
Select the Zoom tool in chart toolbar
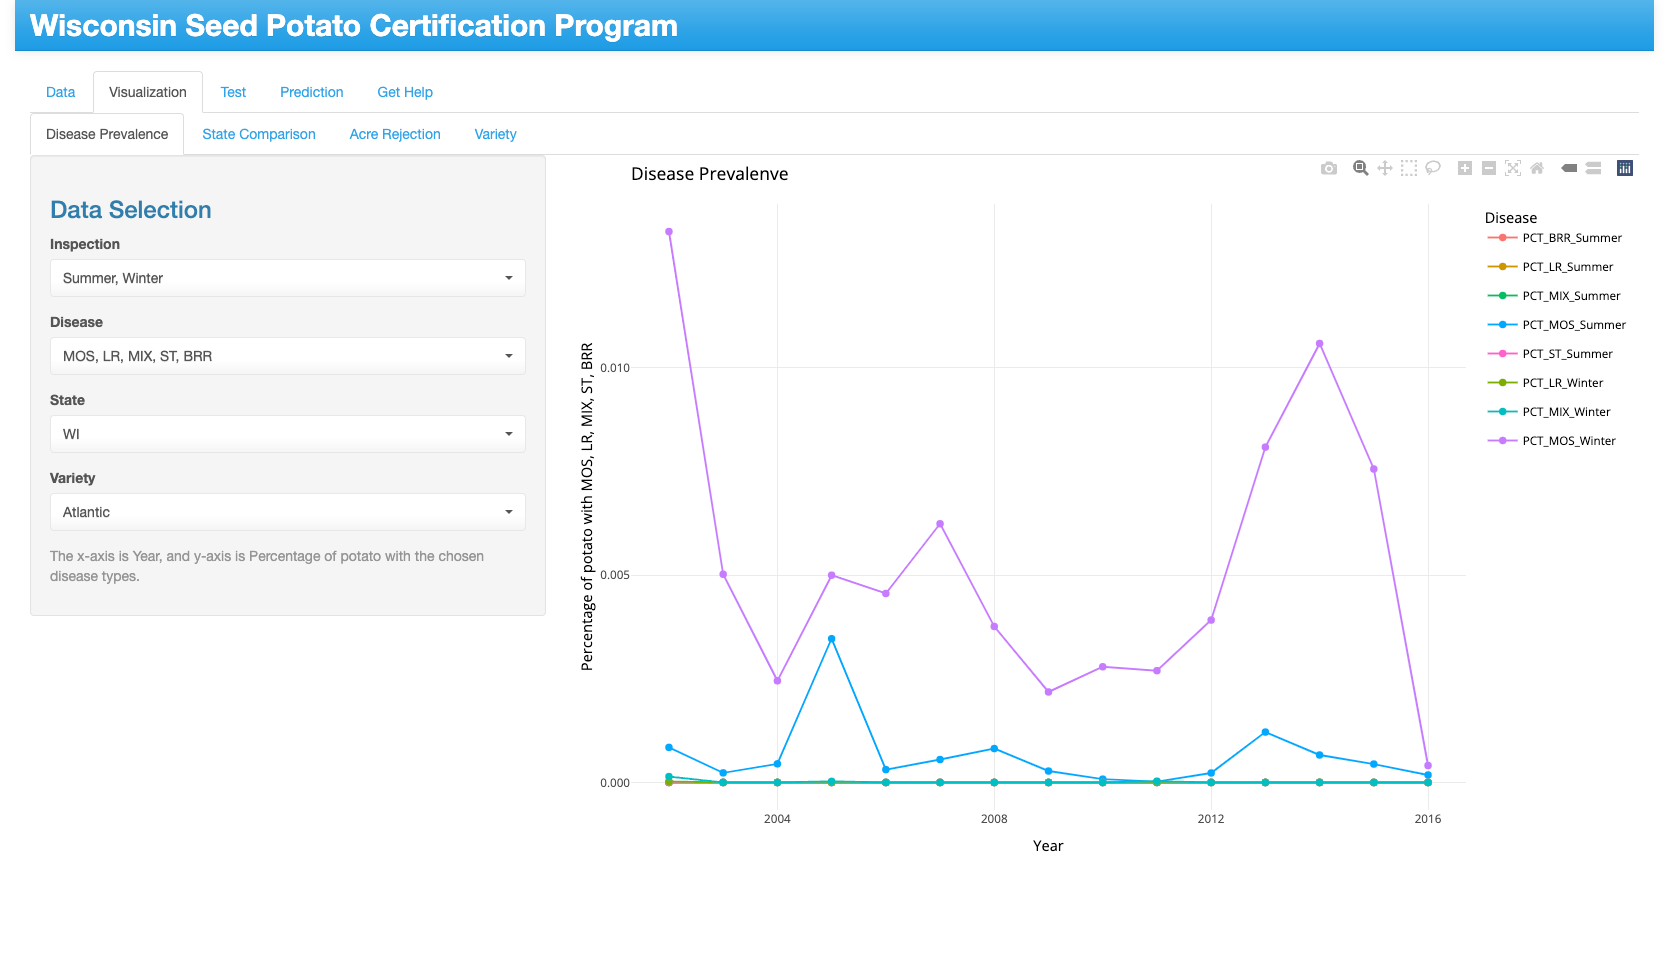[1360, 168]
